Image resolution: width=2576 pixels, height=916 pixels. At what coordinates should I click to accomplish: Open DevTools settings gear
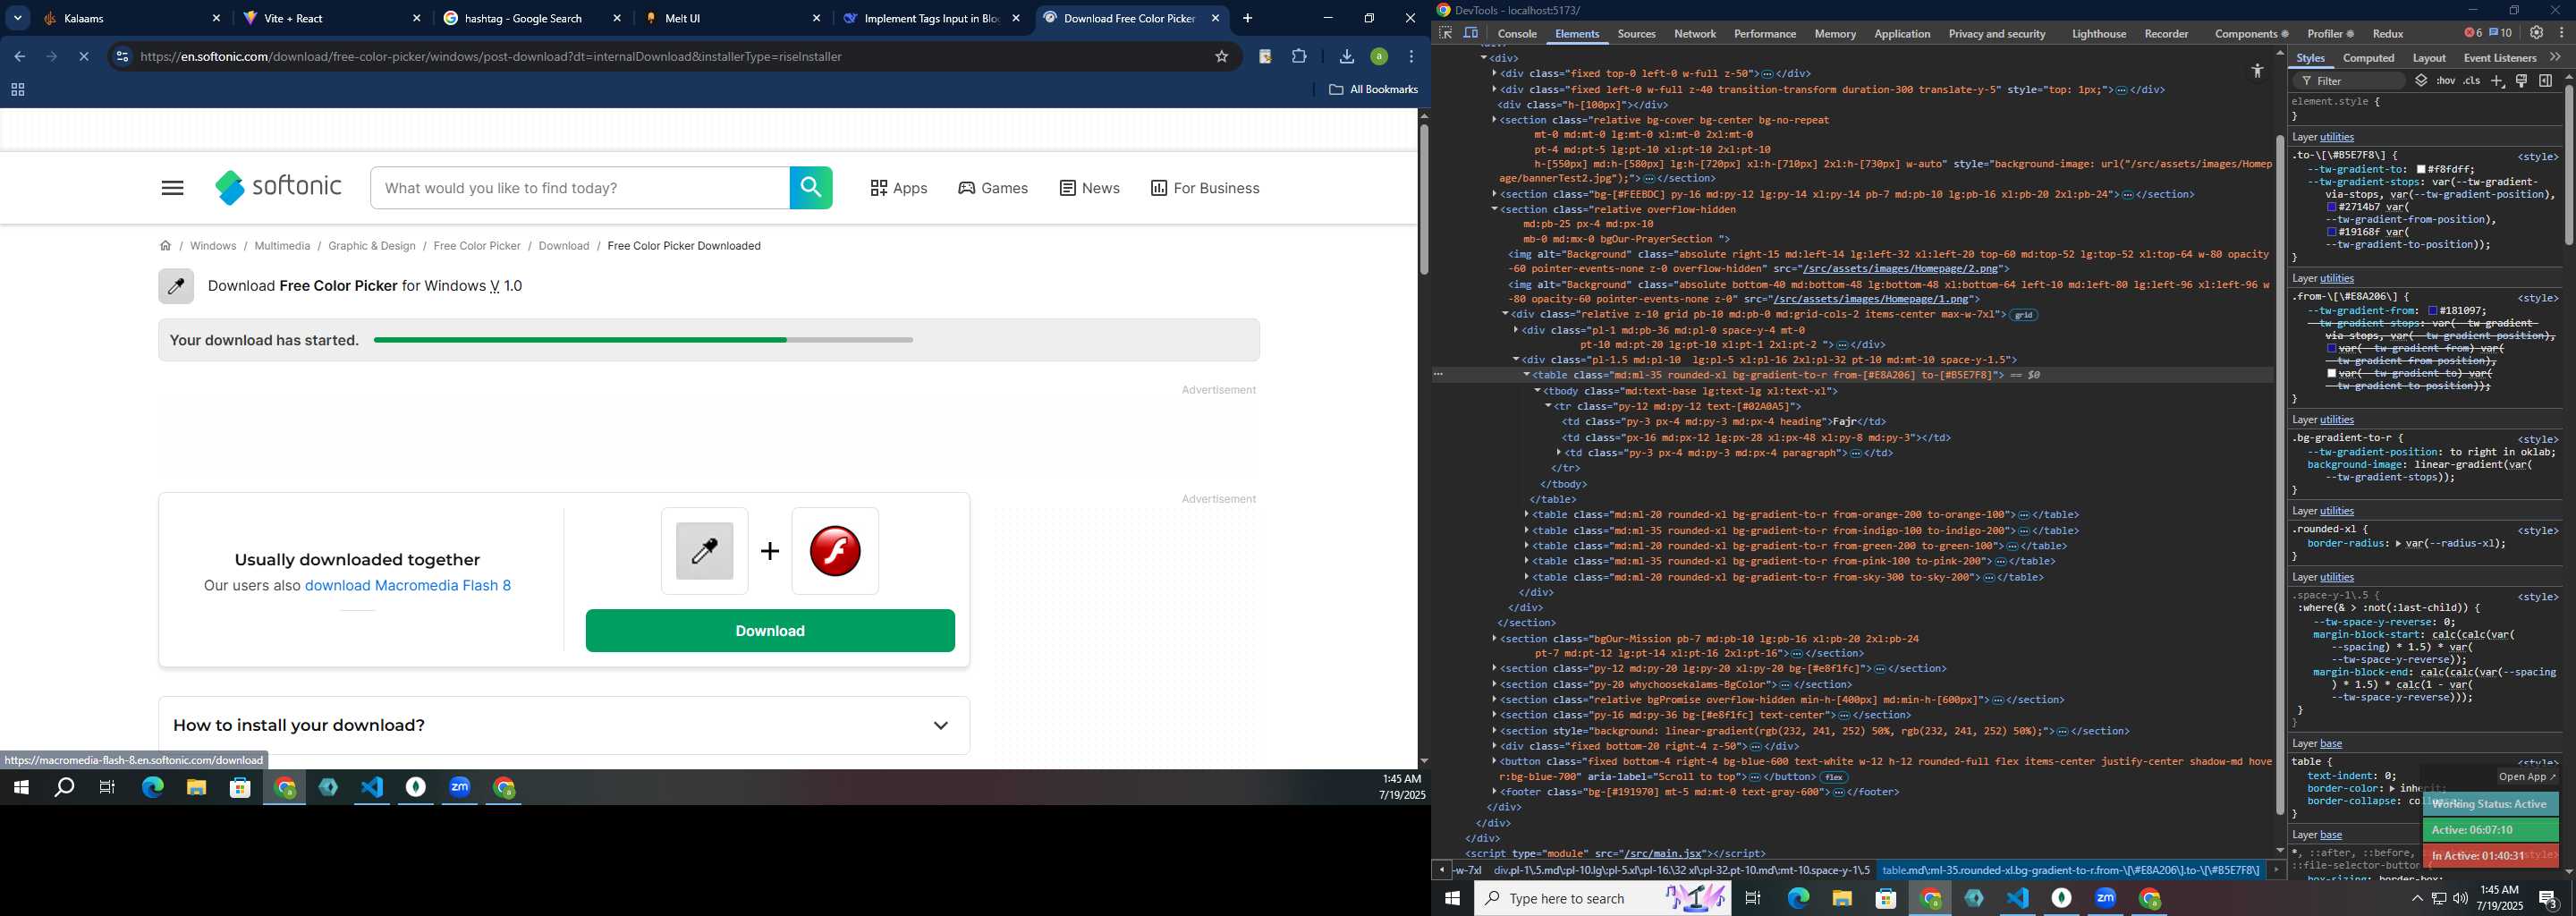(x=2536, y=33)
